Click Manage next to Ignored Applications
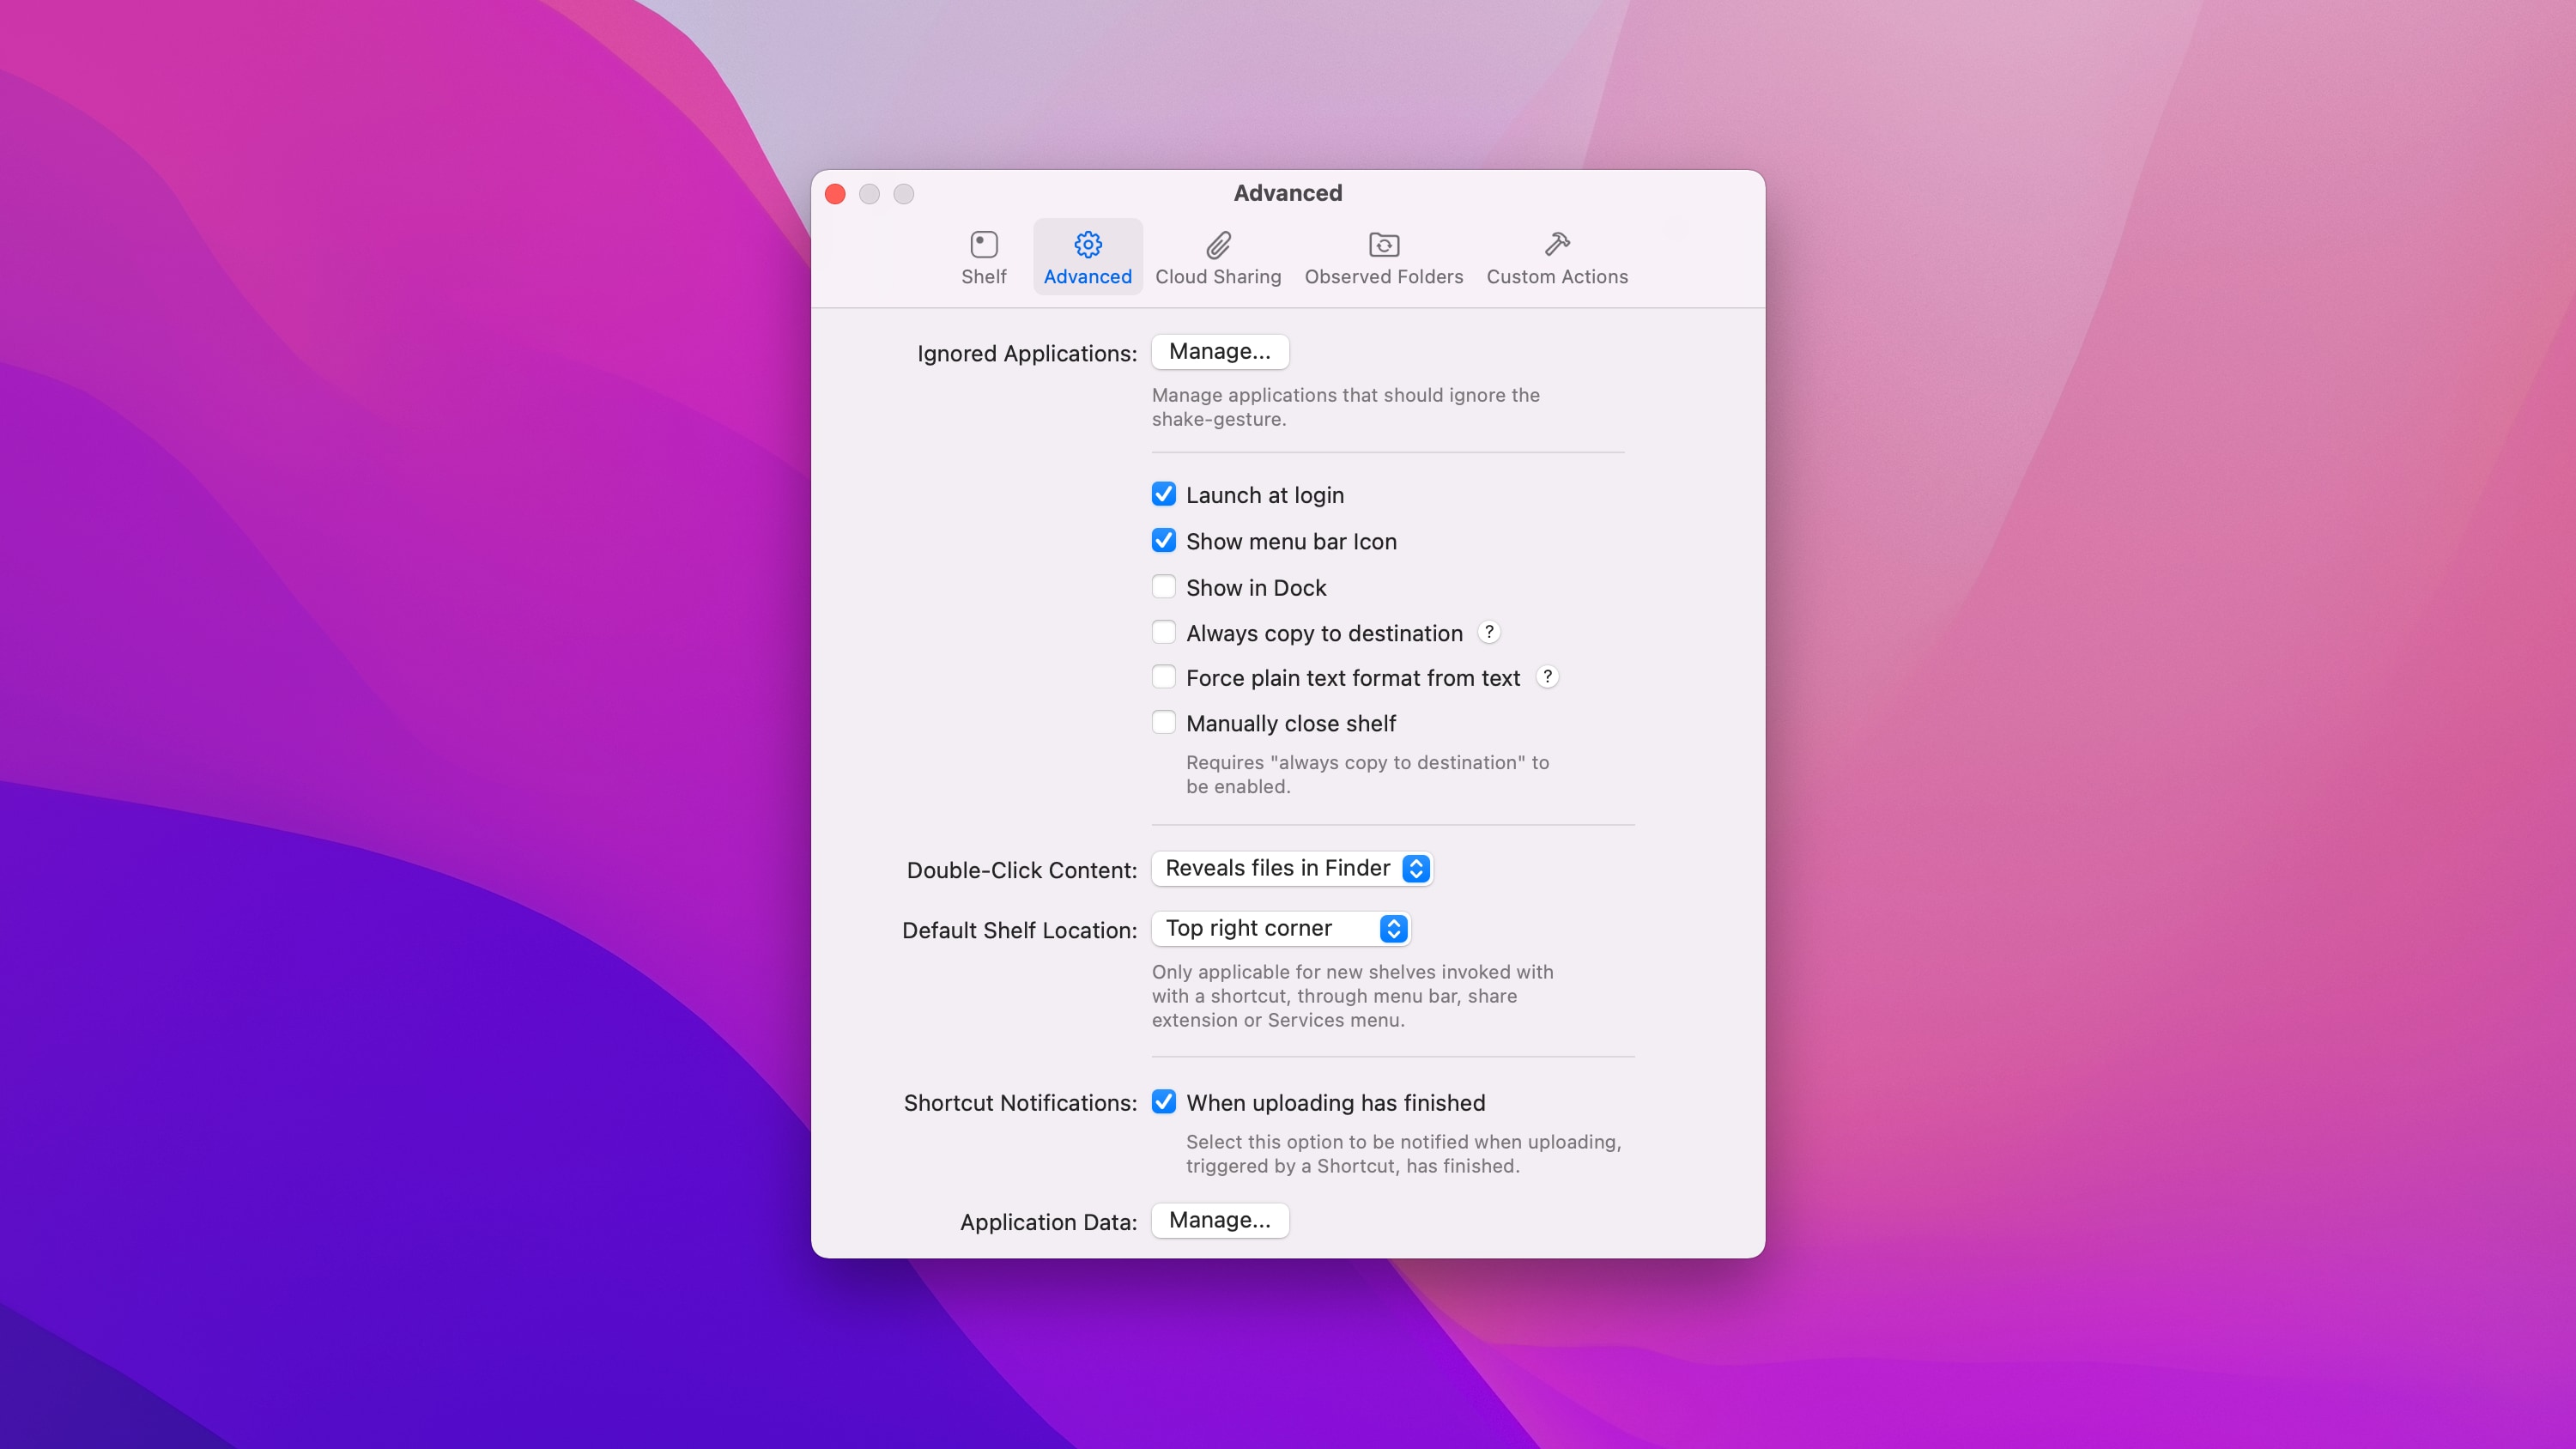 (x=1219, y=351)
